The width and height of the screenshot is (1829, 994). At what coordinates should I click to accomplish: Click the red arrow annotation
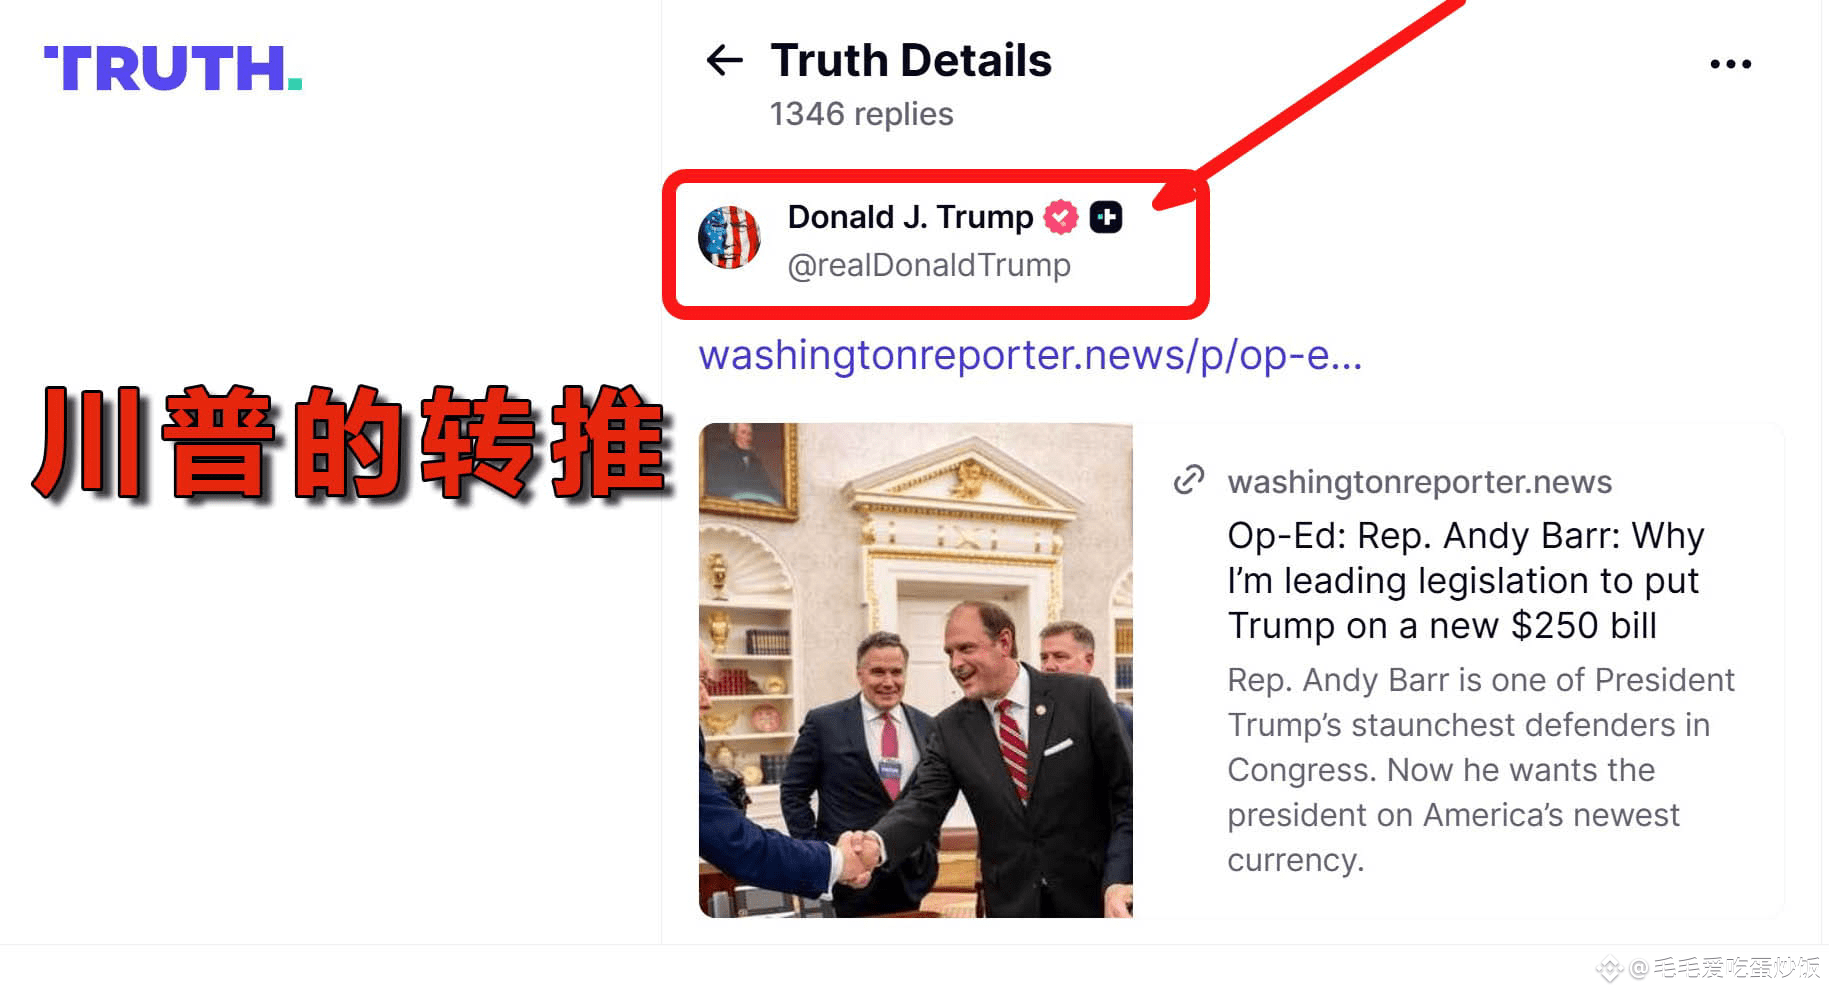tap(1310, 104)
